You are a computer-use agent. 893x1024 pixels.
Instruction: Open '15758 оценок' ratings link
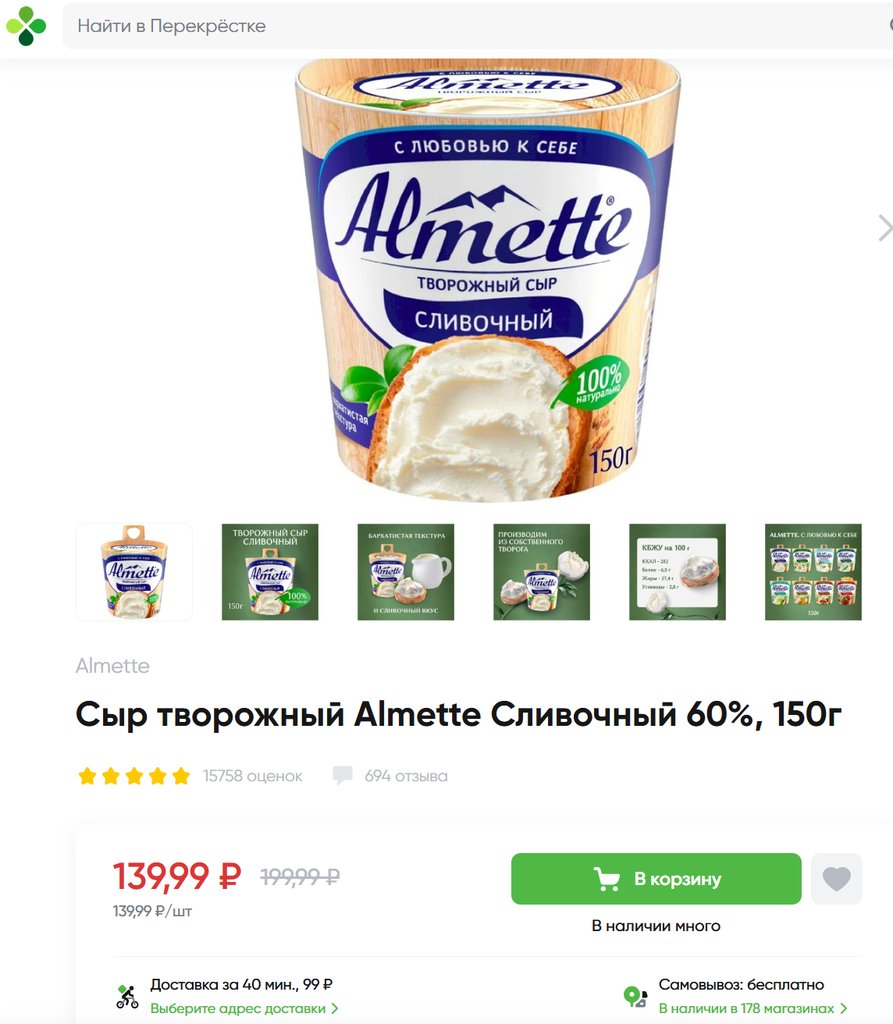click(x=252, y=776)
